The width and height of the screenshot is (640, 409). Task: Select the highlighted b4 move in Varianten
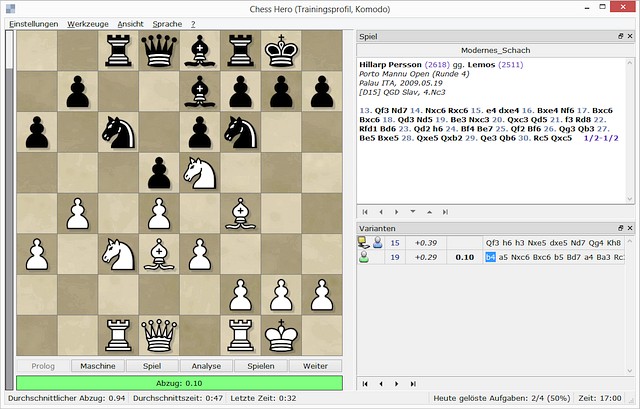(x=490, y=257)
